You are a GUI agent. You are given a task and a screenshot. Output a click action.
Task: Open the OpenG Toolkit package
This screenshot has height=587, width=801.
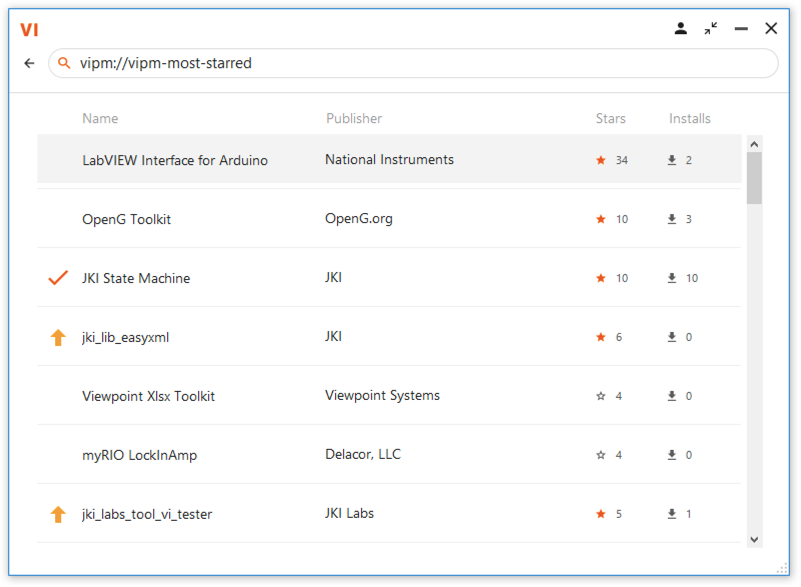(126, 220)
